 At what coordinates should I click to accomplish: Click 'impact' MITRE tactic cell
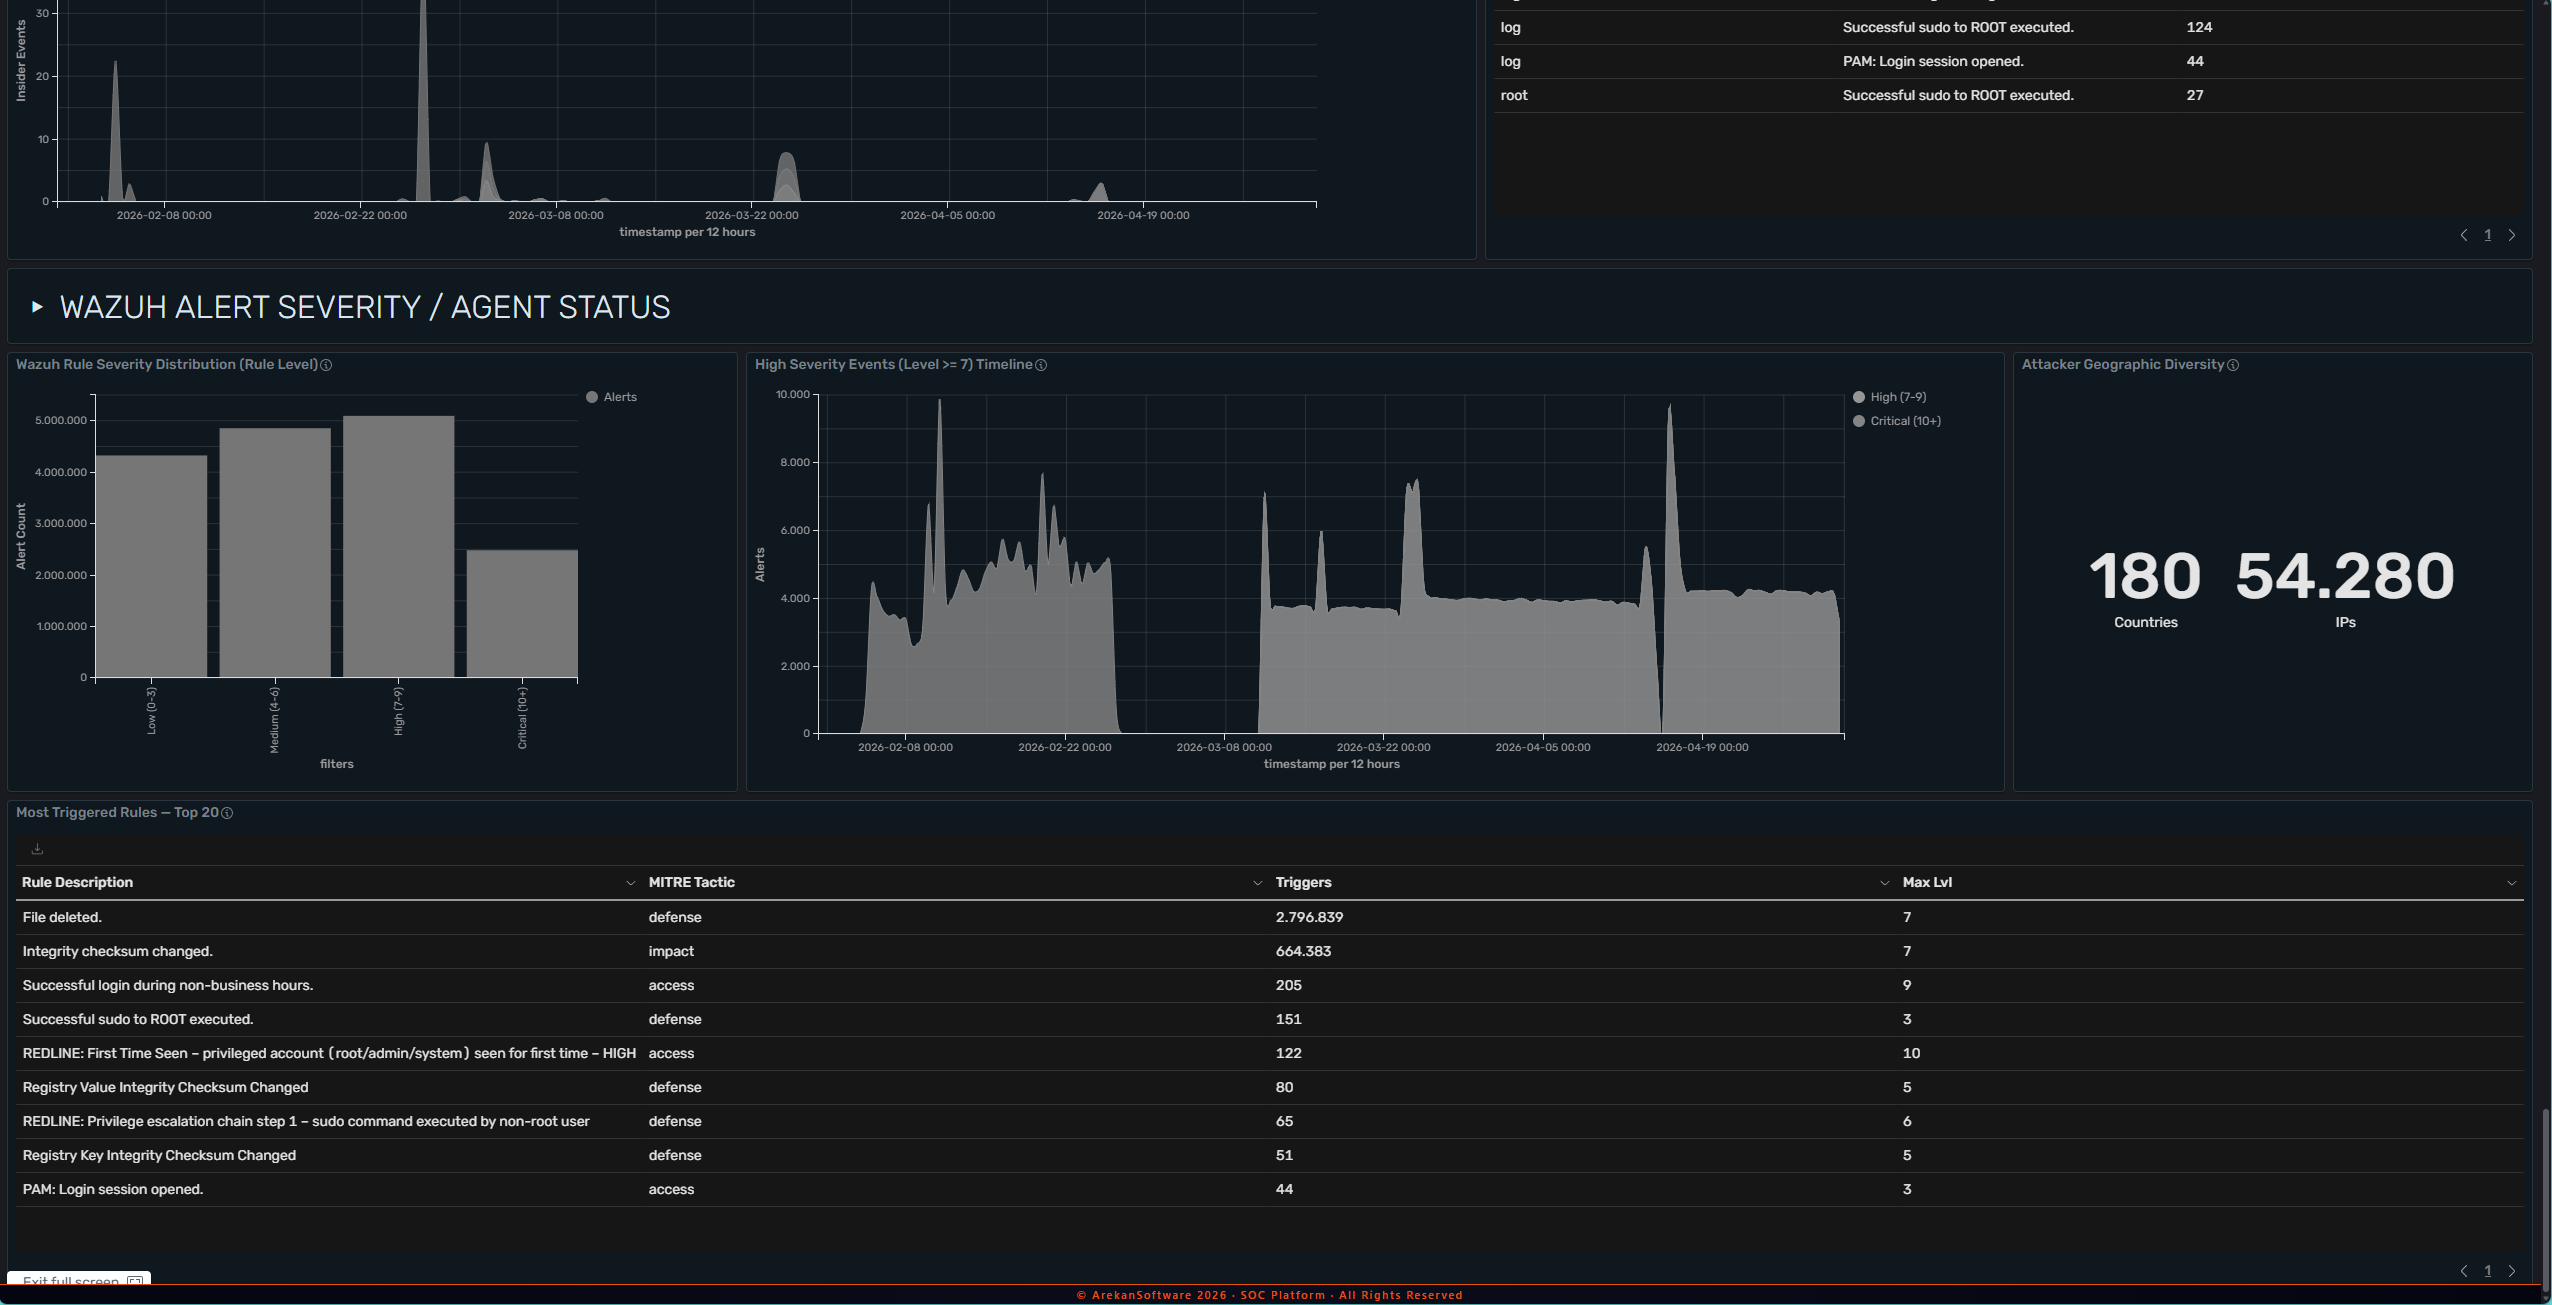[x=671, y=951]
